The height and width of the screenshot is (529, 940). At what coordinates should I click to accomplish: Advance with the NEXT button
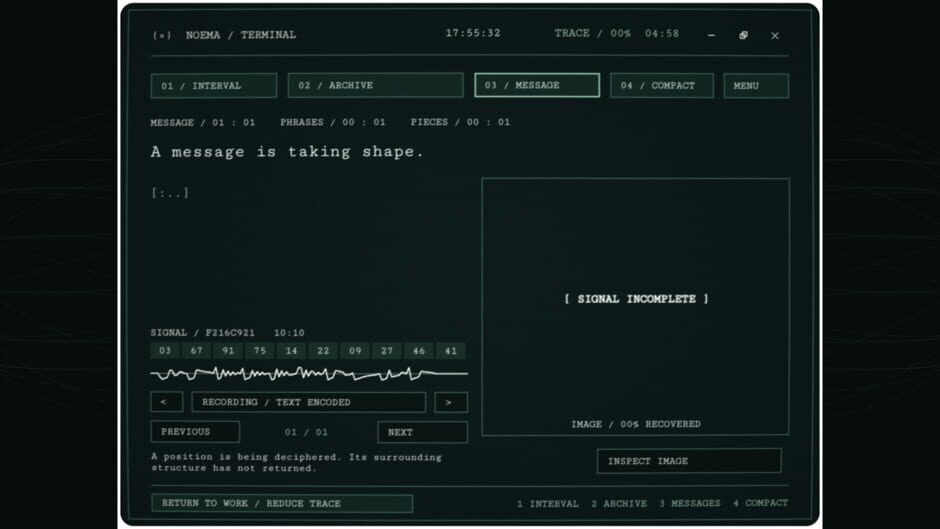422,432
